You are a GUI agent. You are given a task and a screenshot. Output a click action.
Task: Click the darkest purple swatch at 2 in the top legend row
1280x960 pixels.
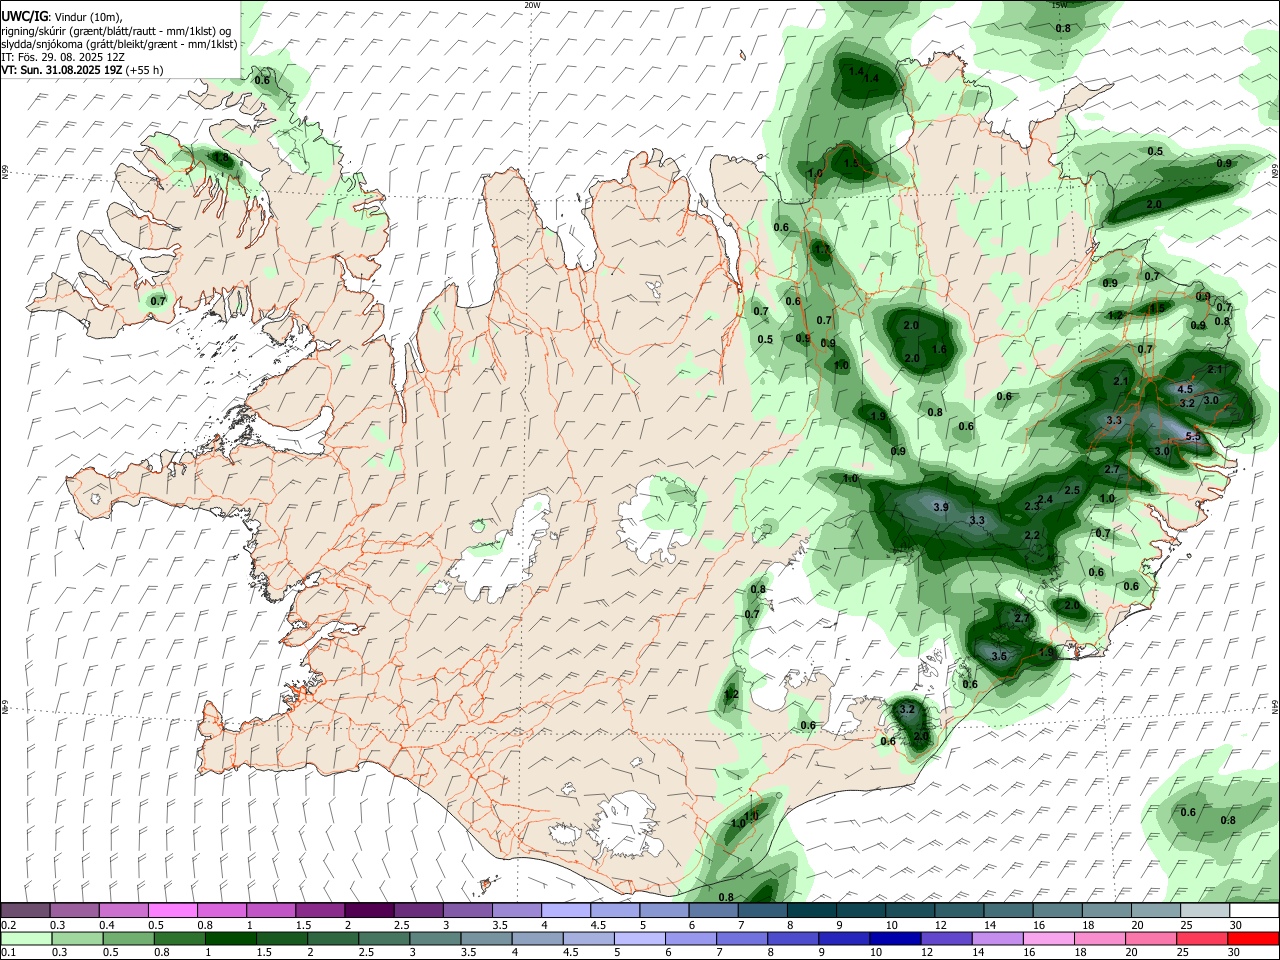[x=368, y=910]
